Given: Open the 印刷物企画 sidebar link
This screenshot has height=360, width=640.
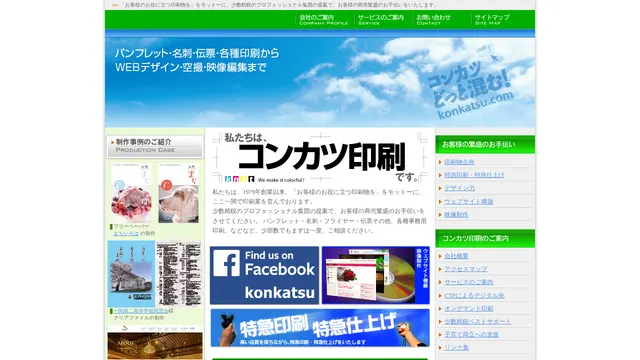Looking at the screenshot, I should click(x=459, y=162).
